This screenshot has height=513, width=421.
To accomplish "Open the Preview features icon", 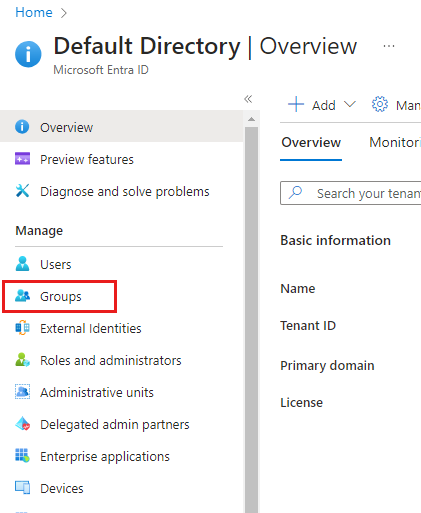I will [22, 159].
